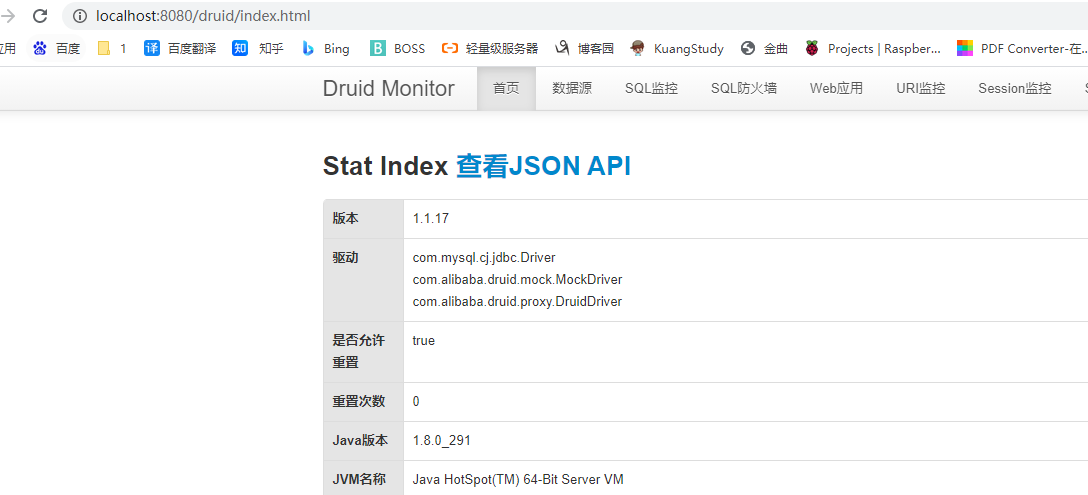Select the 首页 nav tab

coord(506,88)
